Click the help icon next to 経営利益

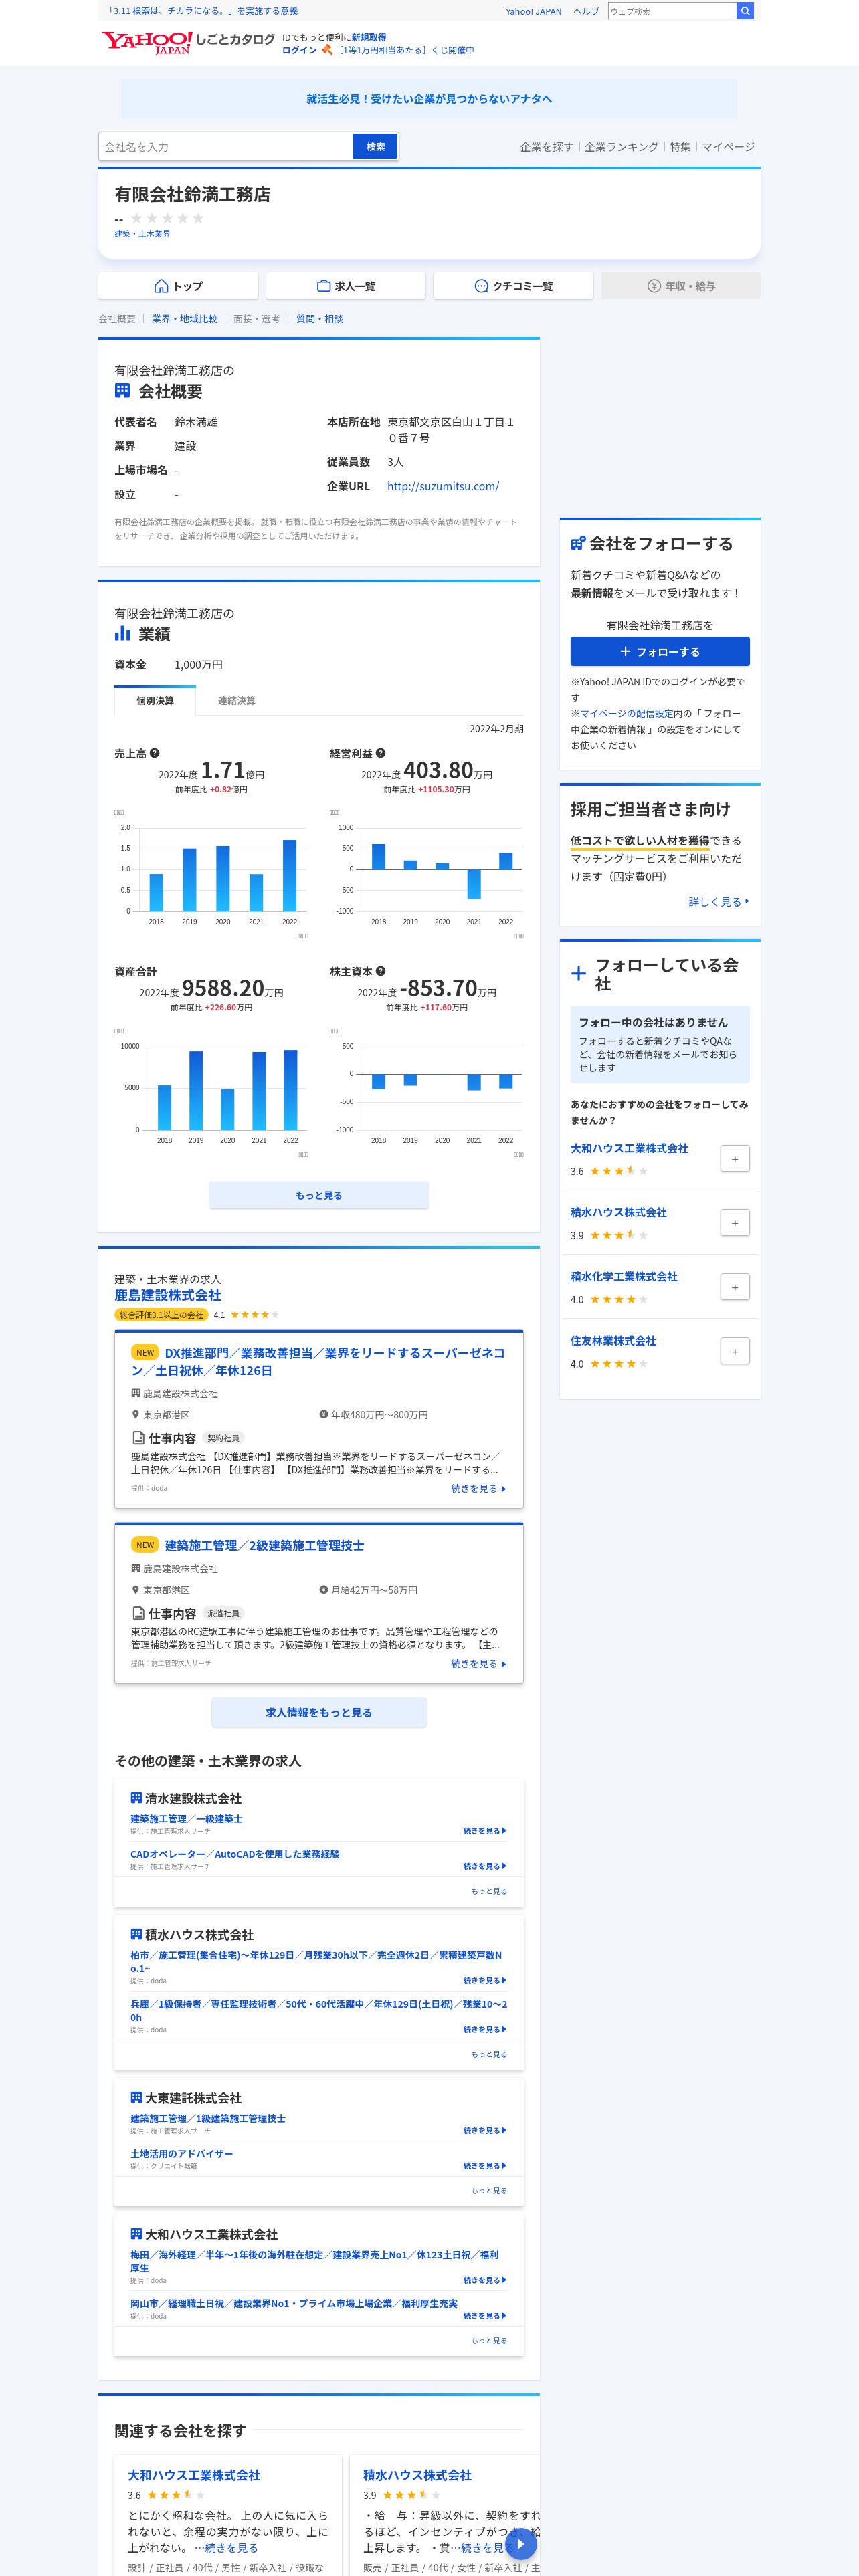click(381, 753)
